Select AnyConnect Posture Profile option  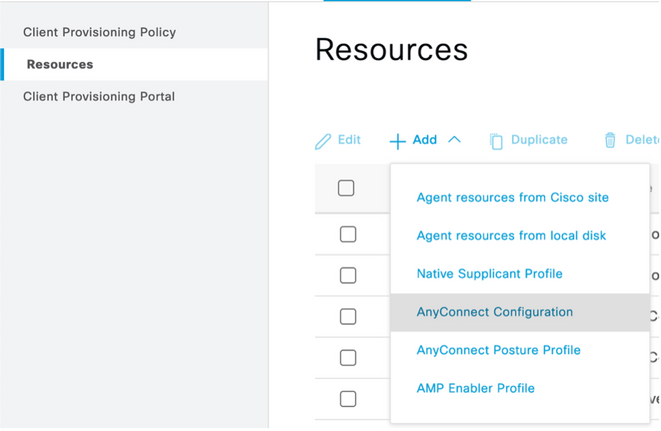click(498, 350)
